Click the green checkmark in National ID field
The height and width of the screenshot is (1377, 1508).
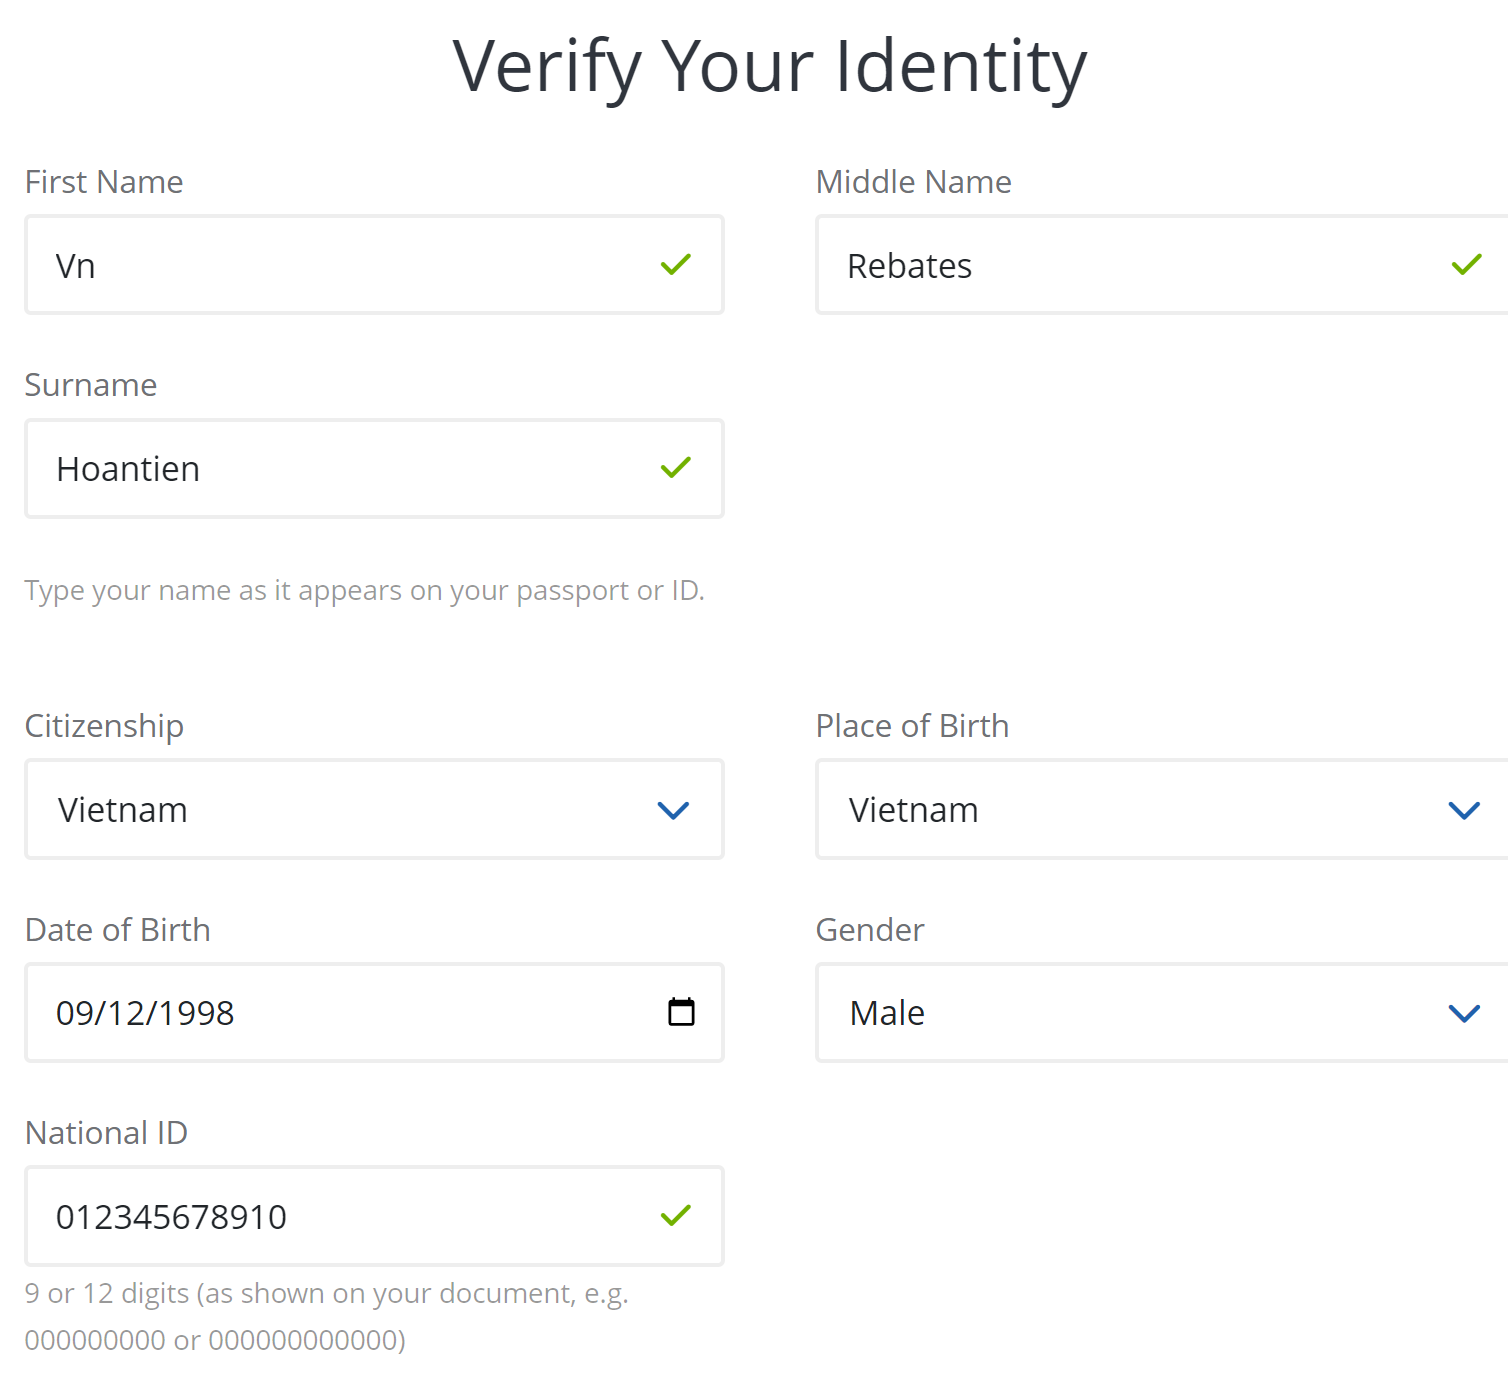pyautogui.click(x=676, y=1215)
